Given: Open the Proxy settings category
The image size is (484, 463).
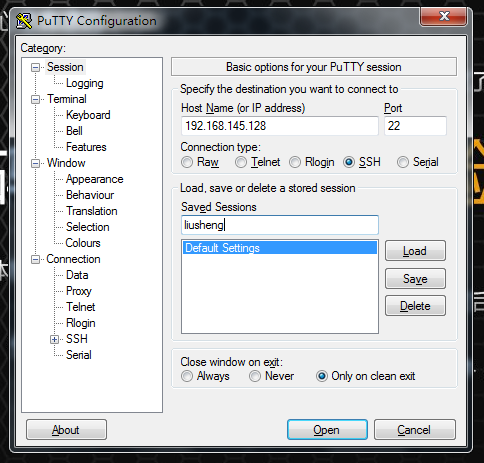Looking at the screenshot, I should (x=79, y=291).
